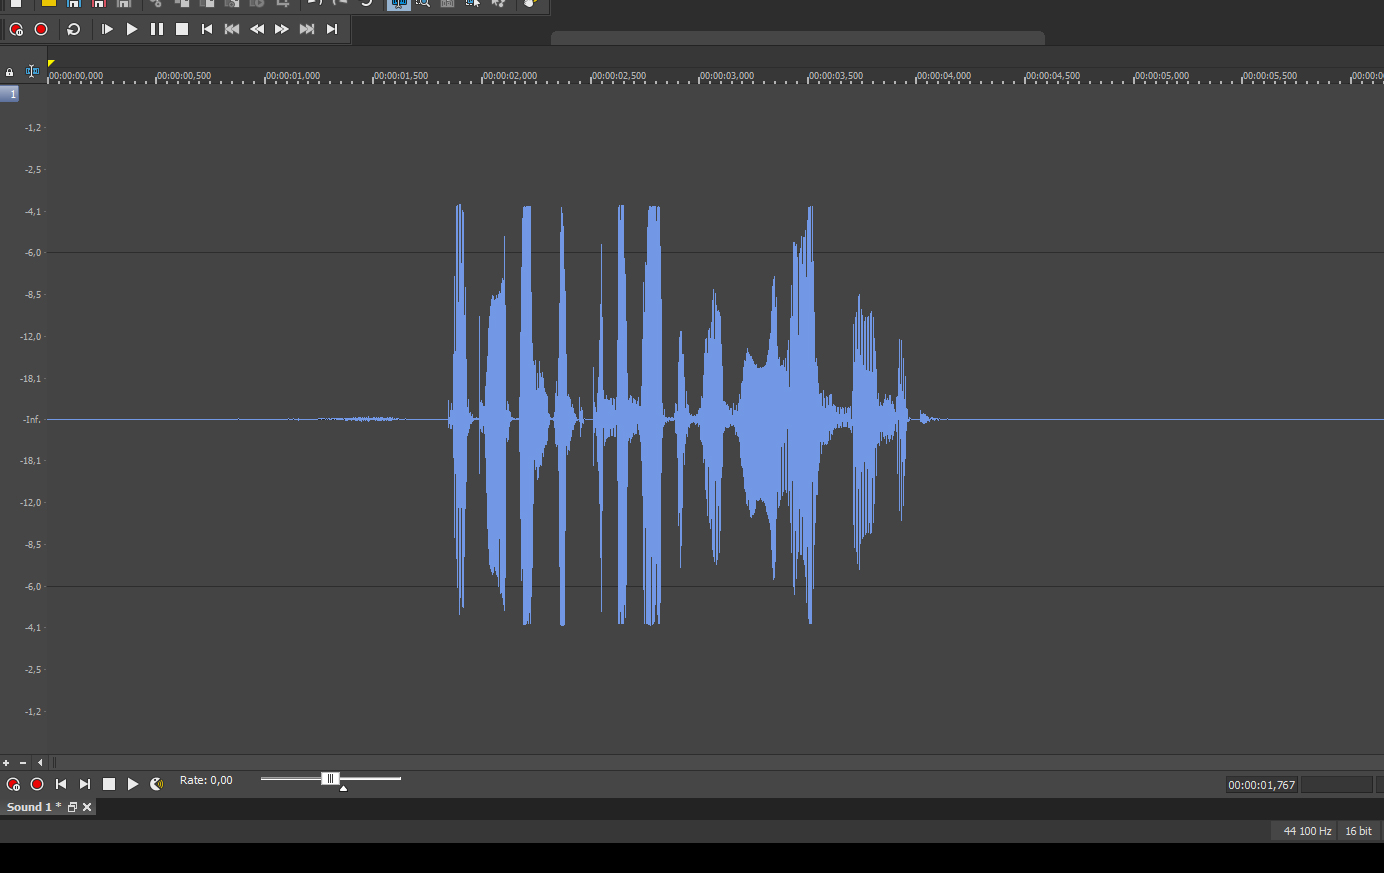The height and width of the screenshot is (873, 1384).
Task: Click Play All in the top transport bar
Action: 107,30
